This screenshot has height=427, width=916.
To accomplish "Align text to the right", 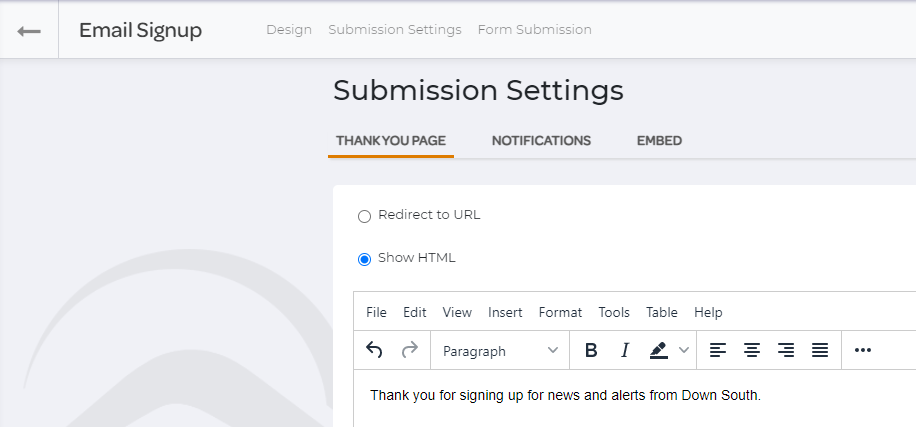I will coord(786,350).
